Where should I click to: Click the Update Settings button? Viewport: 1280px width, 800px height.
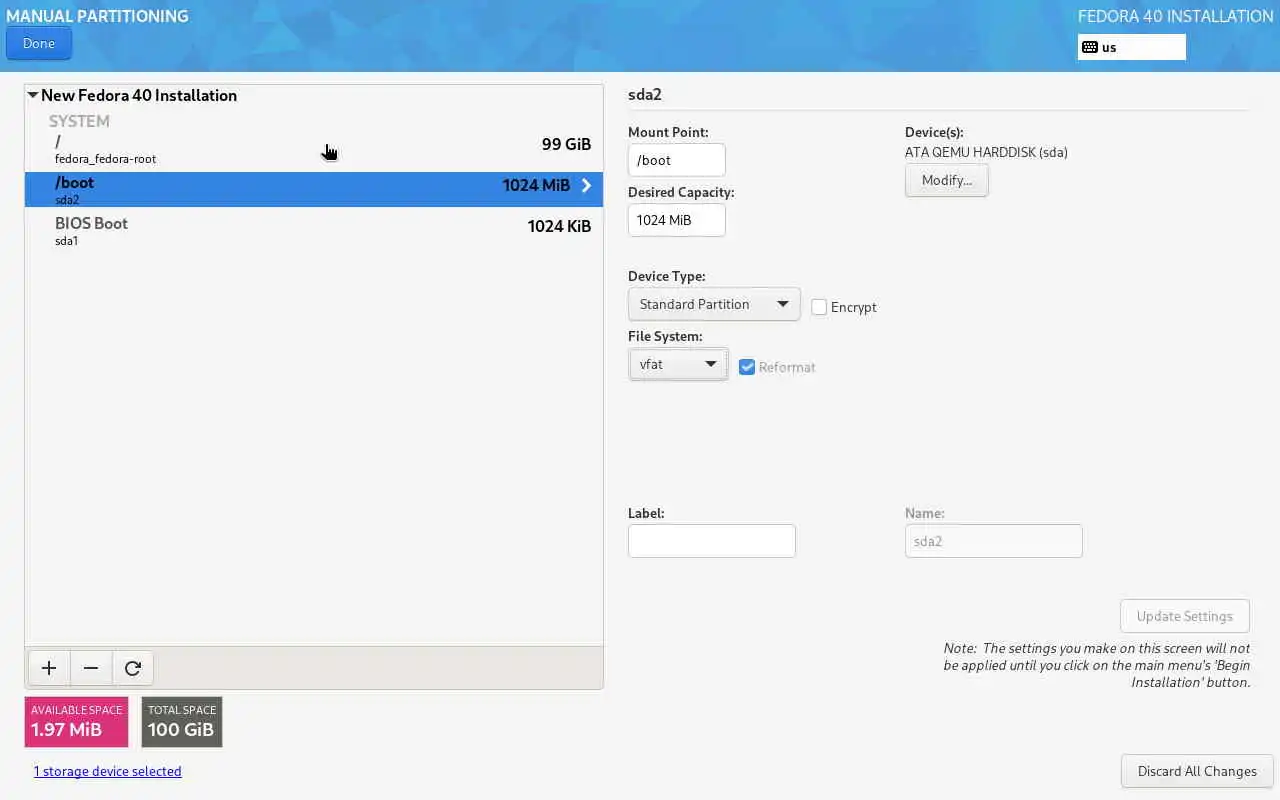[1185, 616]
